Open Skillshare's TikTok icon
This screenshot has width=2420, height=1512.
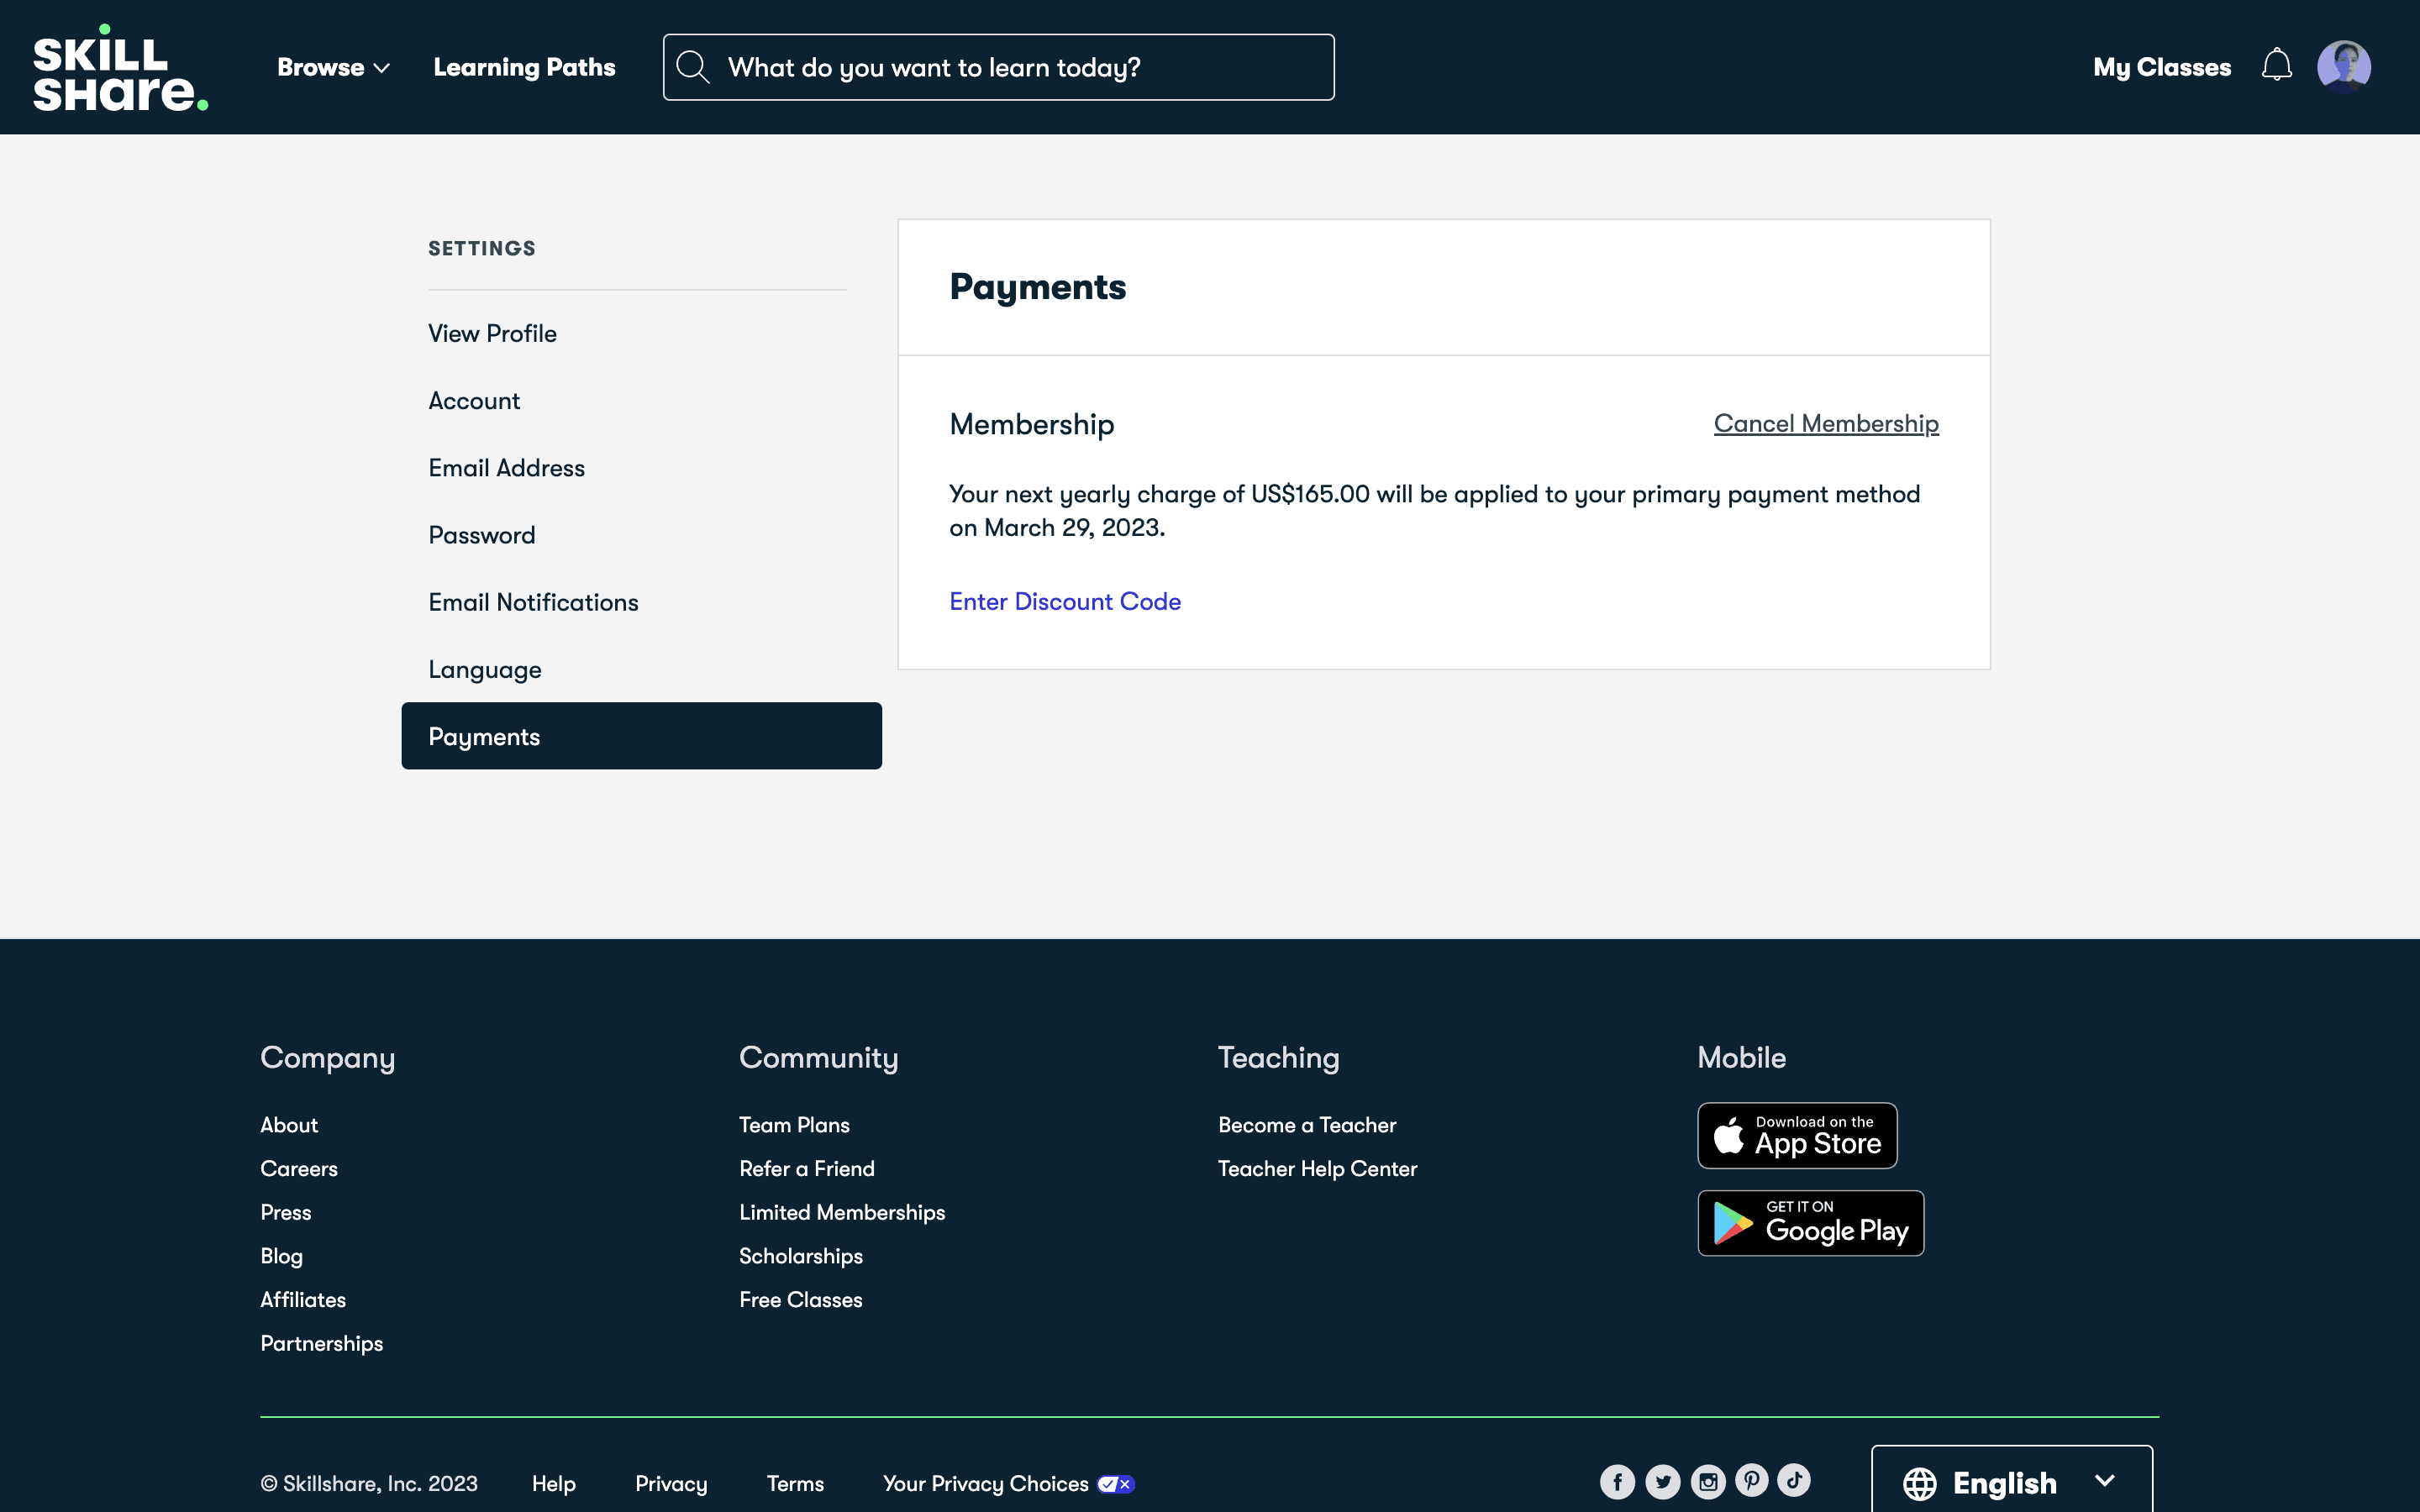tap(1794, 1480)
